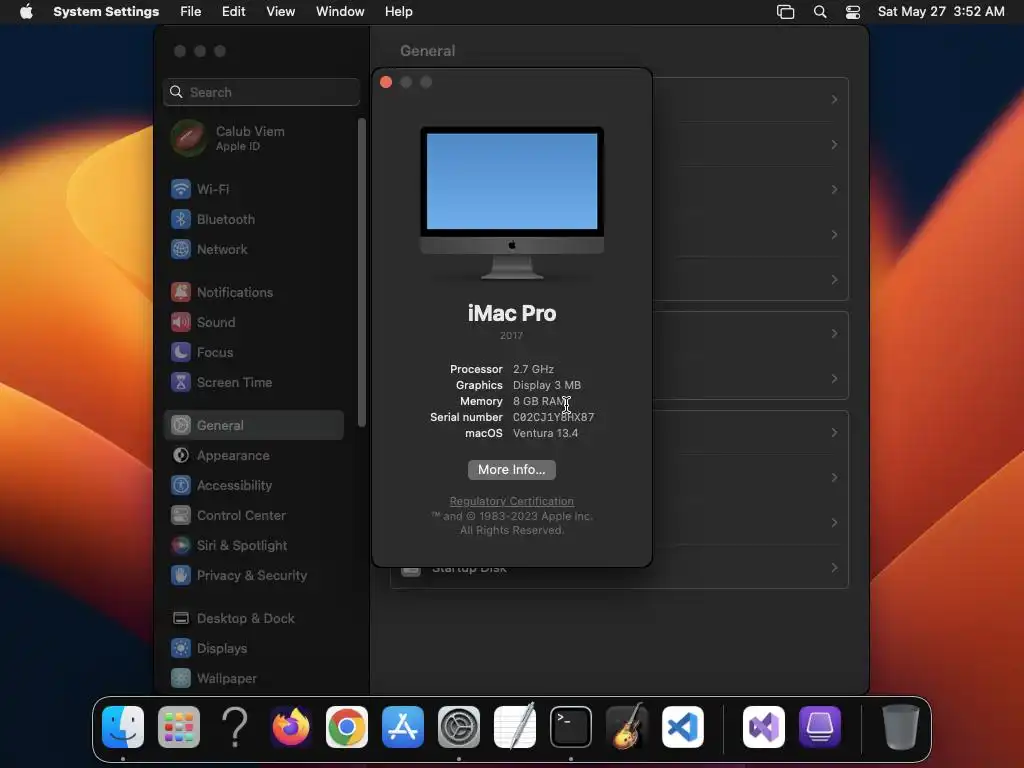This screenshot has height=768, width=1024.
Task: Open the Edit menu
Action: (x=234, y=12)
